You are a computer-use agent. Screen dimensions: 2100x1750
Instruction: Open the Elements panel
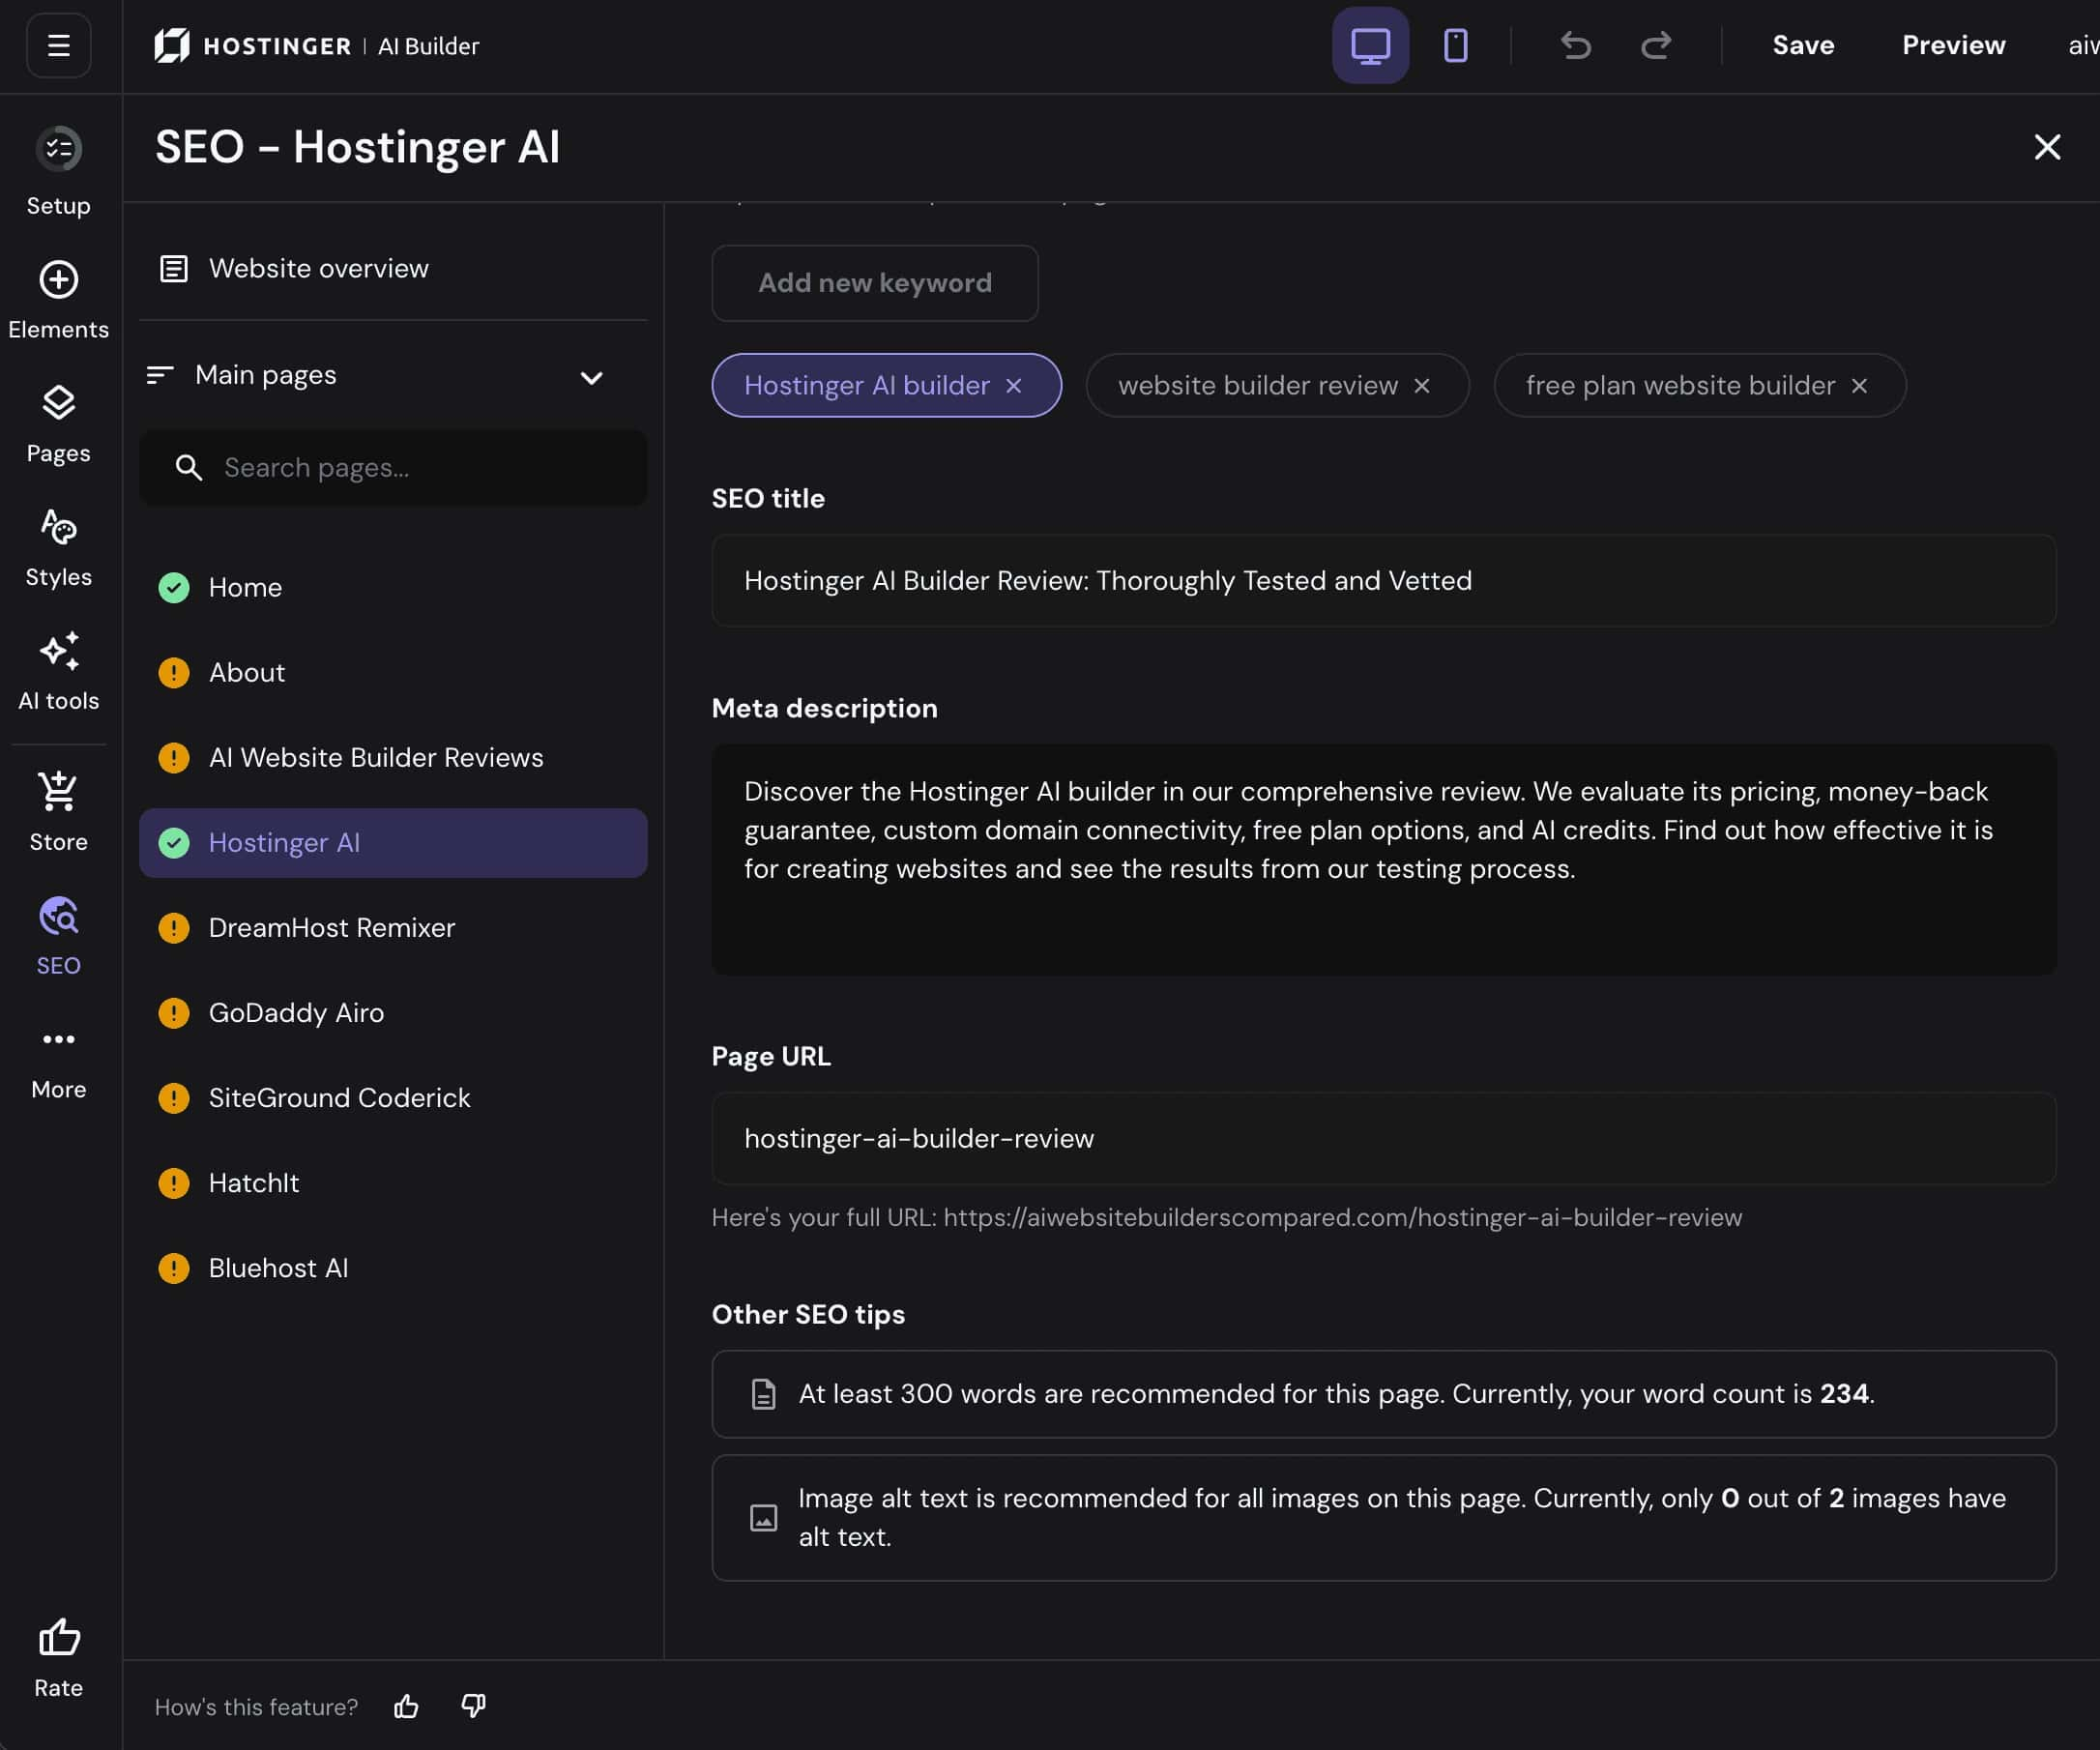(x=59, y=300)
